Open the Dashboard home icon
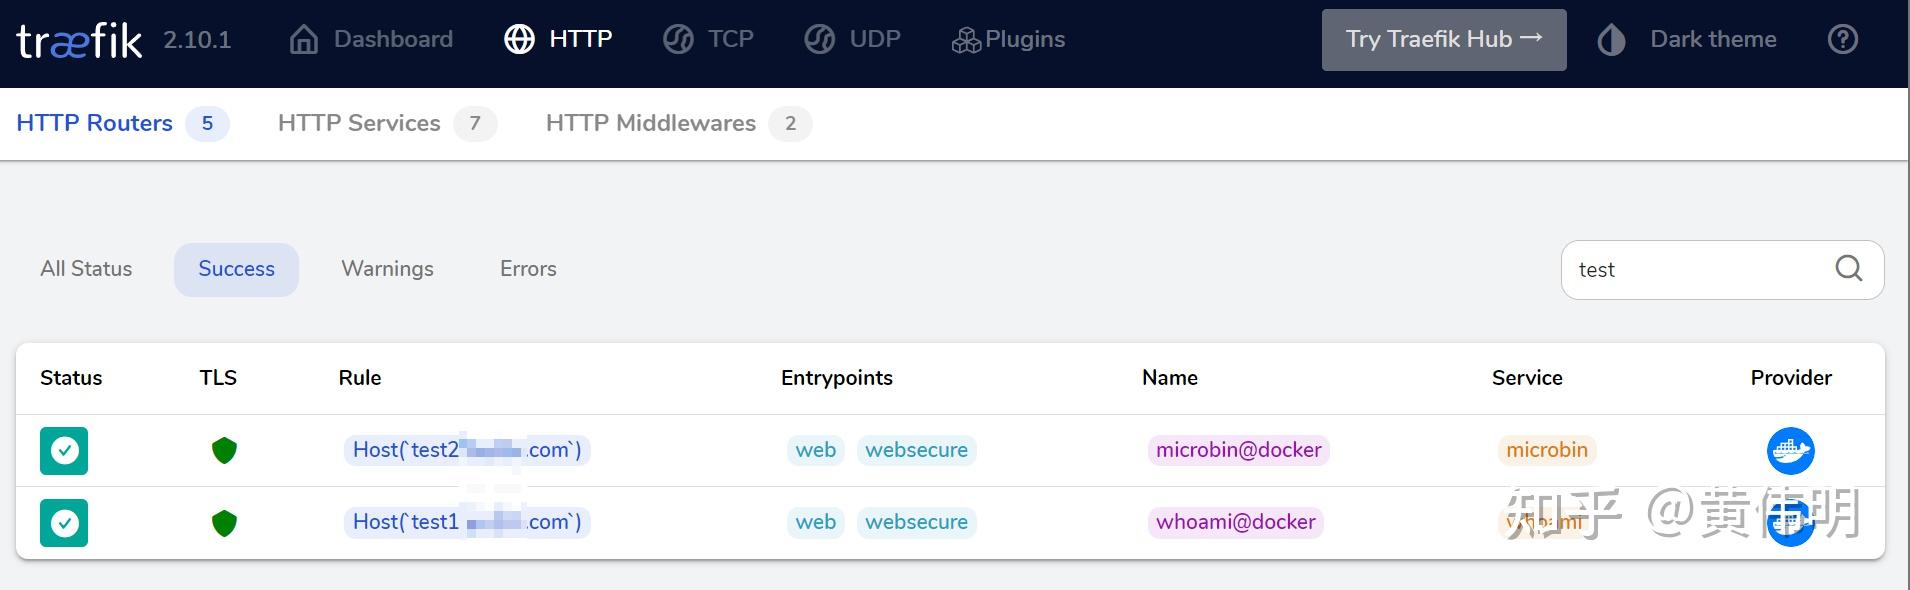The width and height of the screenshot is (1910, 590). click(304, 39)
